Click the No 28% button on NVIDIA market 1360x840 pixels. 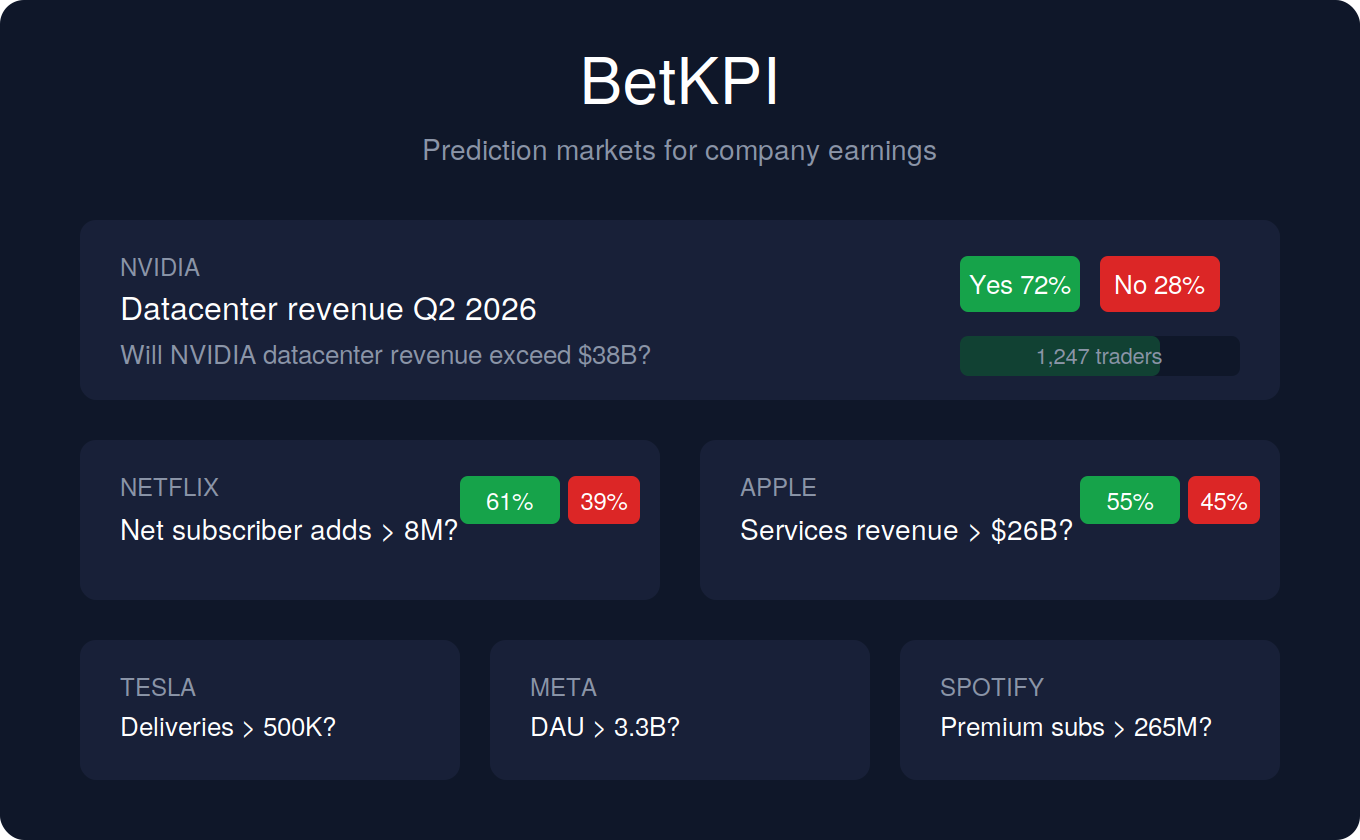(1159, 284)
